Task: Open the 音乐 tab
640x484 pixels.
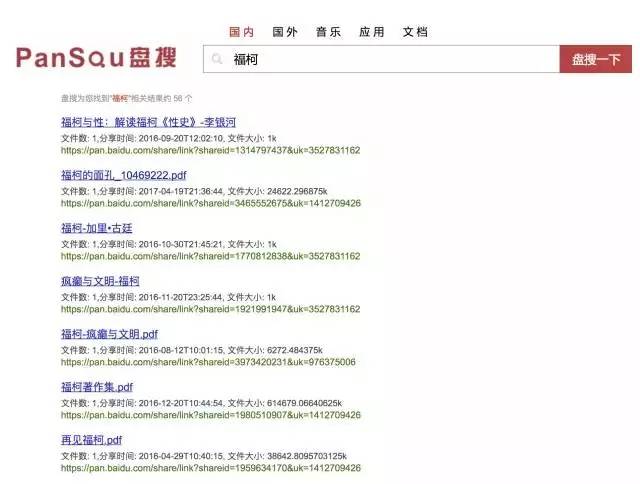Action: 328,32
